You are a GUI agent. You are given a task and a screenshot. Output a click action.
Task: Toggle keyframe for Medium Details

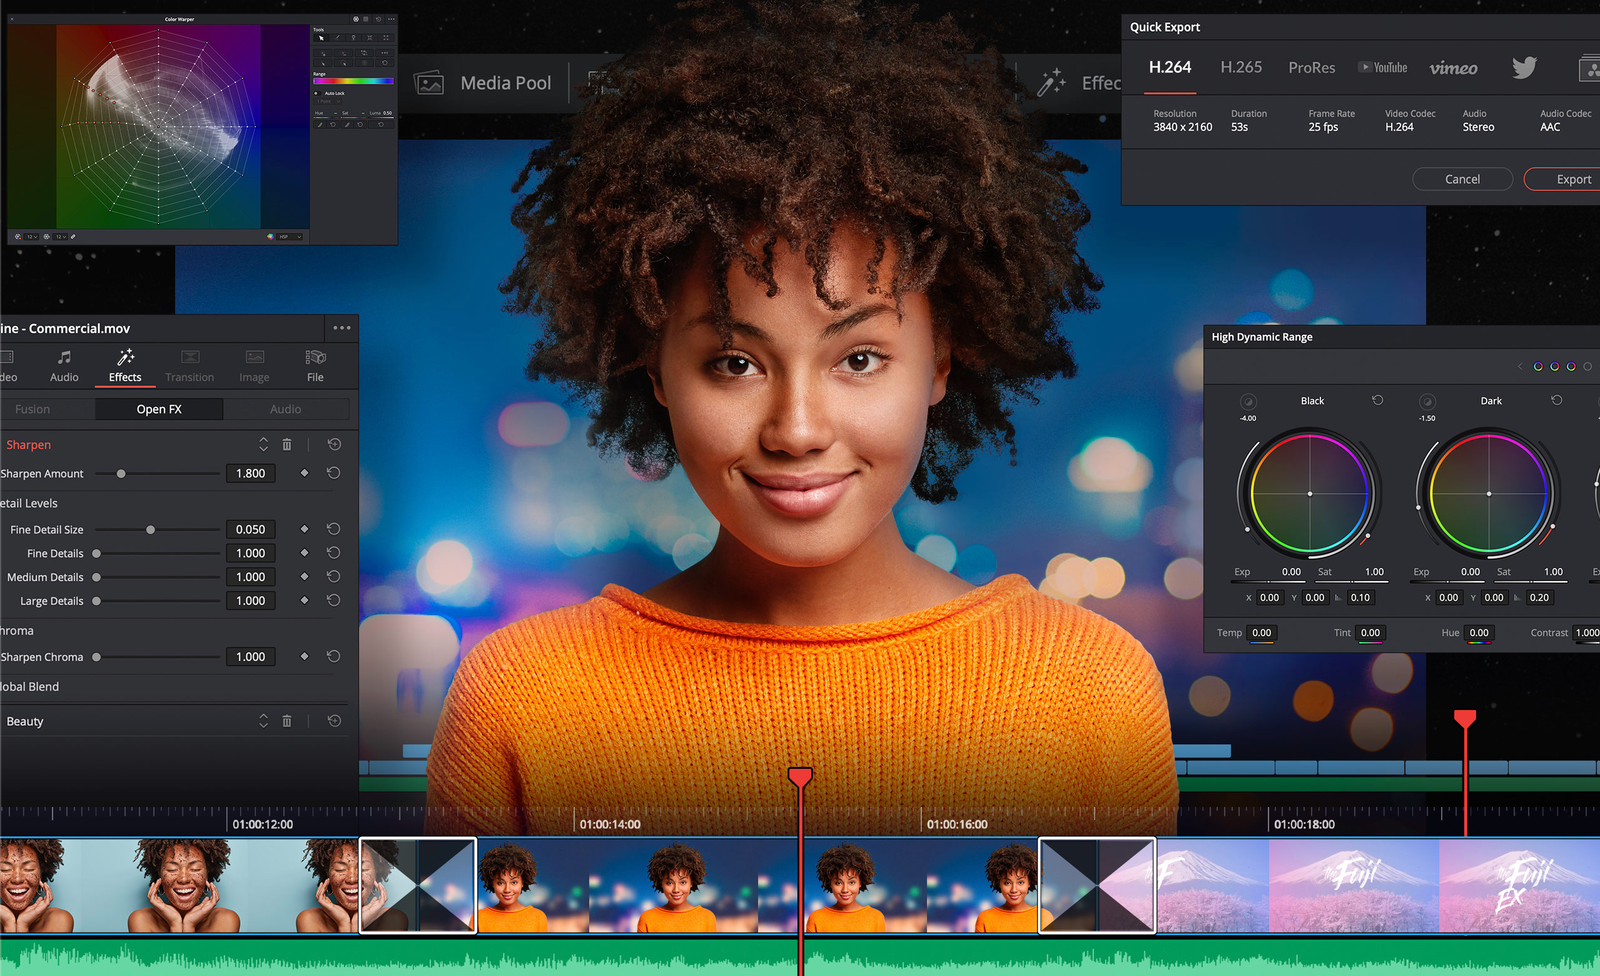304,577
